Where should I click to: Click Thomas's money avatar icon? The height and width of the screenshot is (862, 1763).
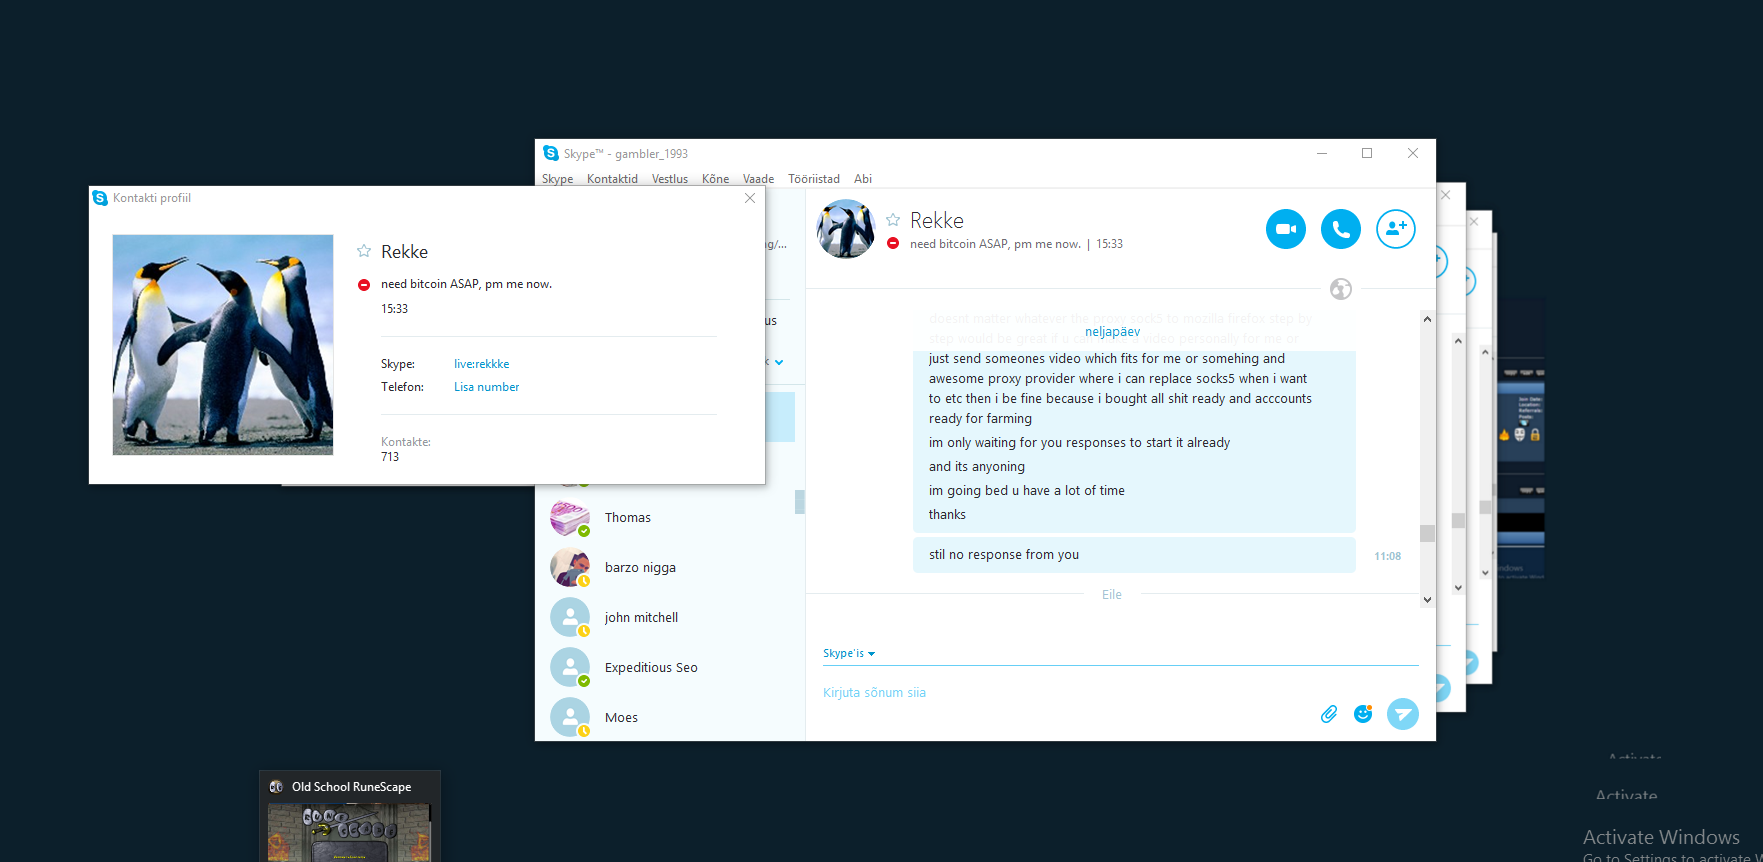click(x=570, y=517)
